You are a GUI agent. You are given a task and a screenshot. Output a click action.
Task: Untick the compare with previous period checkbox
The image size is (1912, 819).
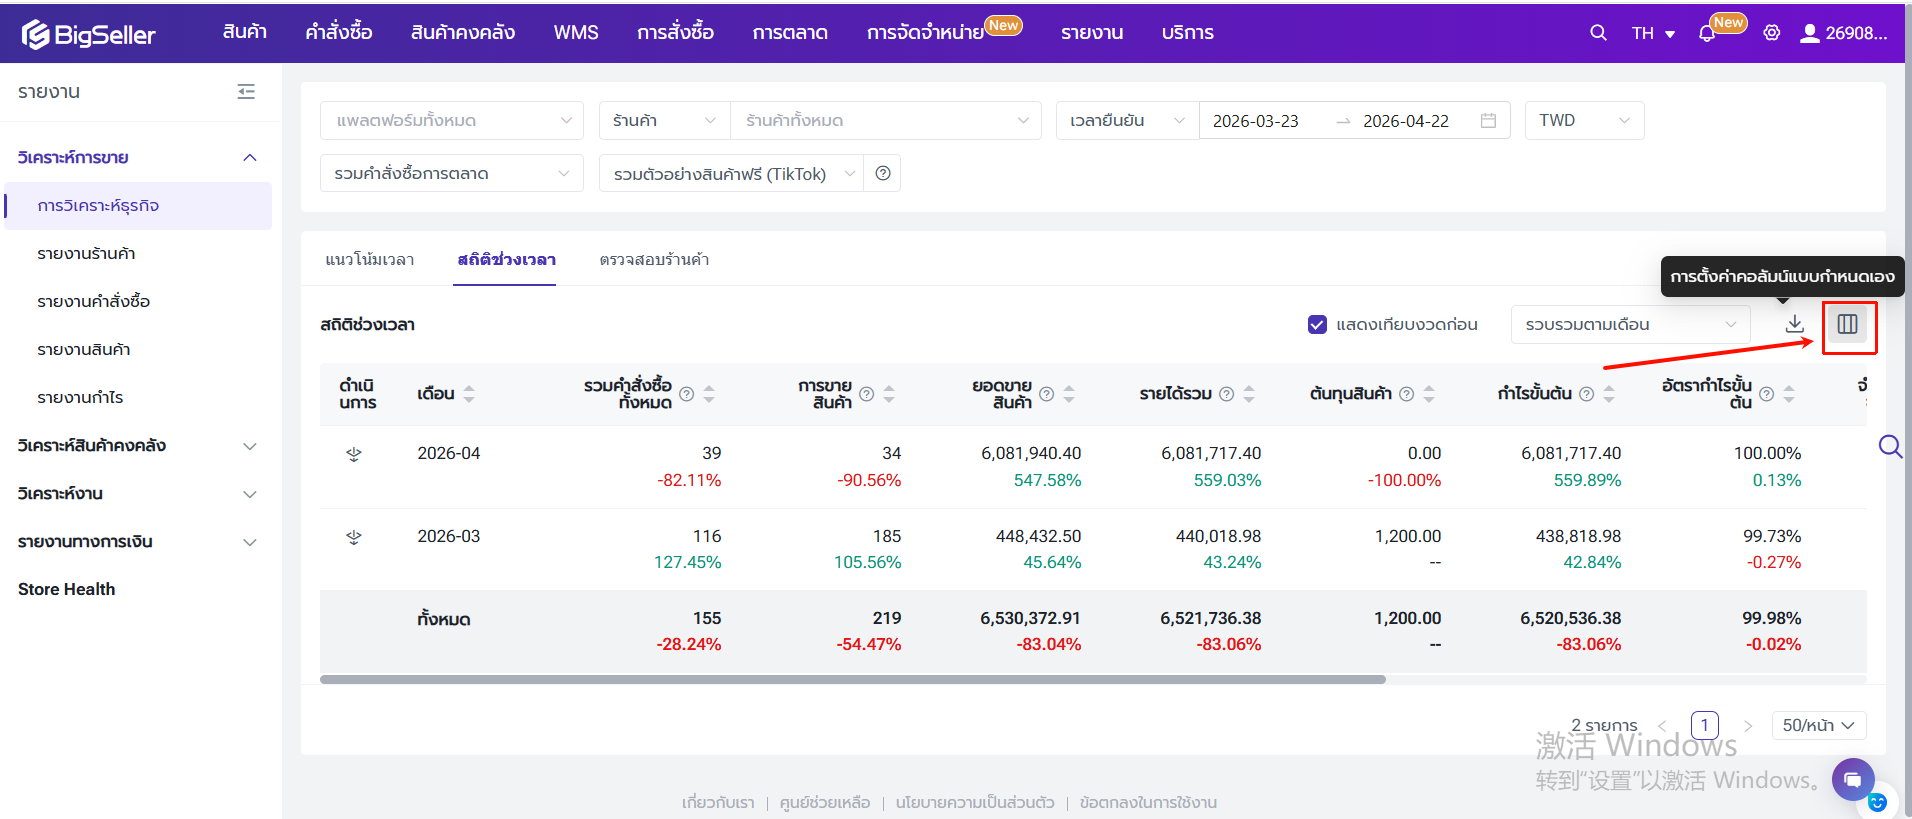pyautogui.click(x=1317, y=324)
